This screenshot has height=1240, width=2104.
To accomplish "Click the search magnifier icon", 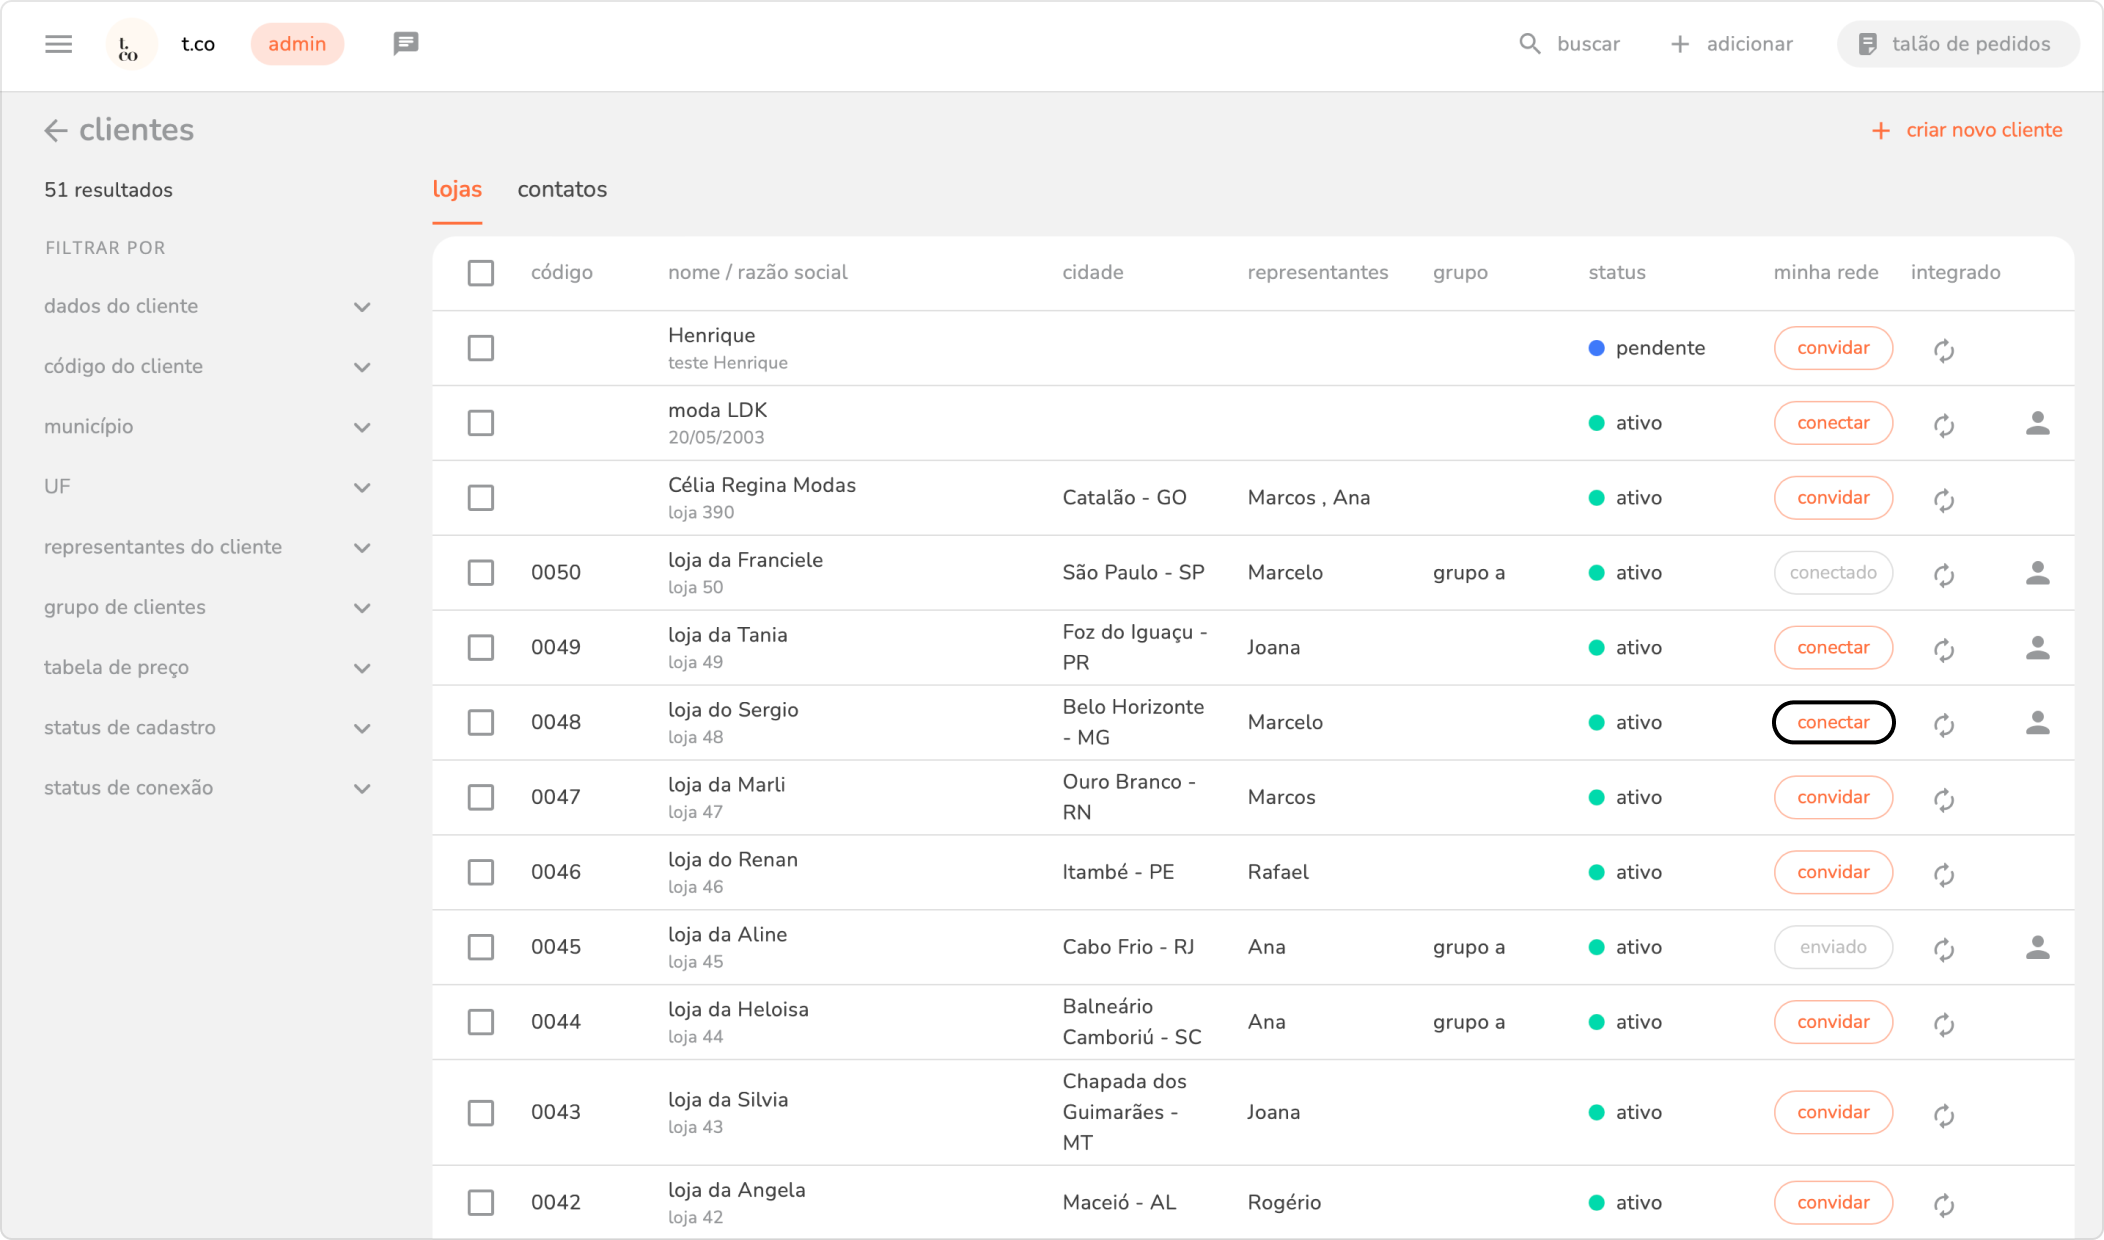I will (x=1529, y=44).
